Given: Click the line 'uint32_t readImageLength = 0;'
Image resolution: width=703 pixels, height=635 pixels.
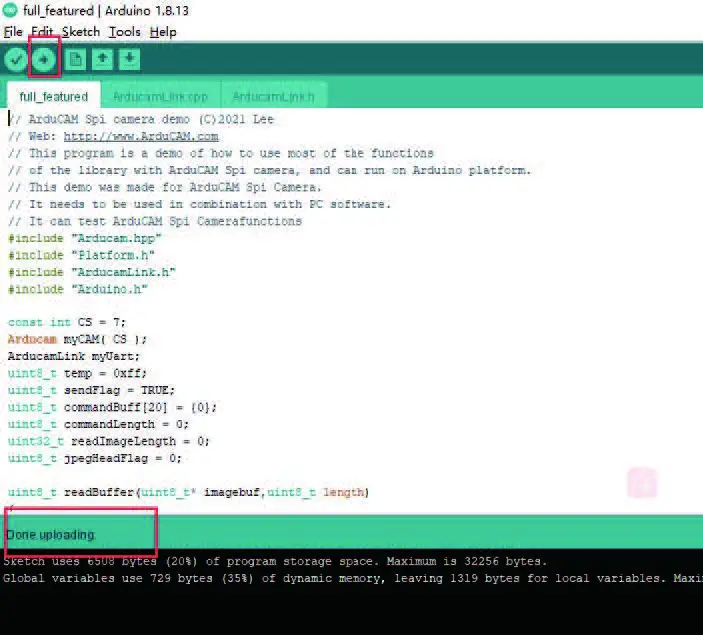Looking at the screenshot, I should pos(108,442).
